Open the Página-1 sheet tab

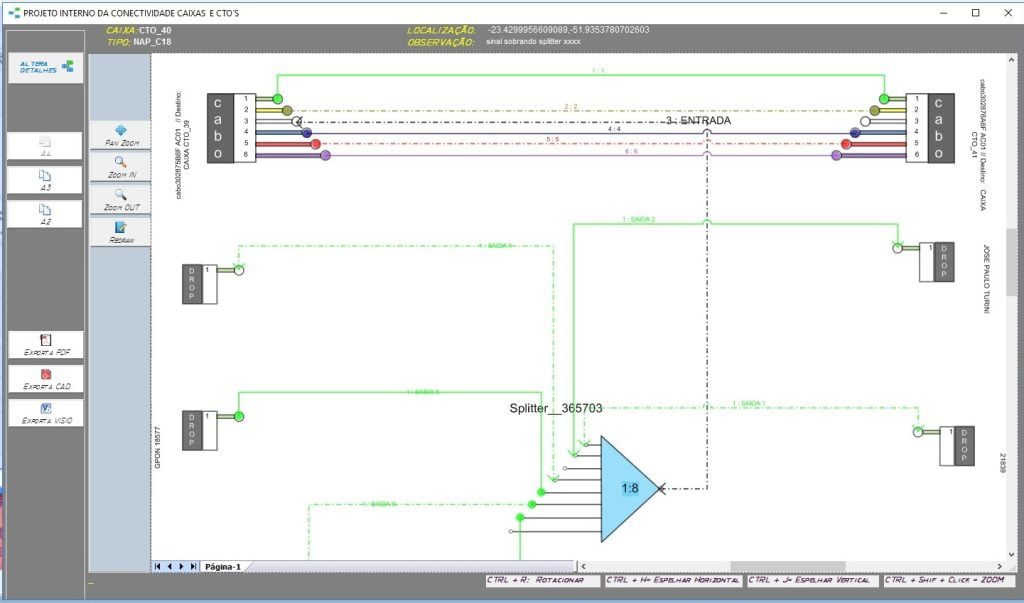pyautogui.click(x=221, y=567)
